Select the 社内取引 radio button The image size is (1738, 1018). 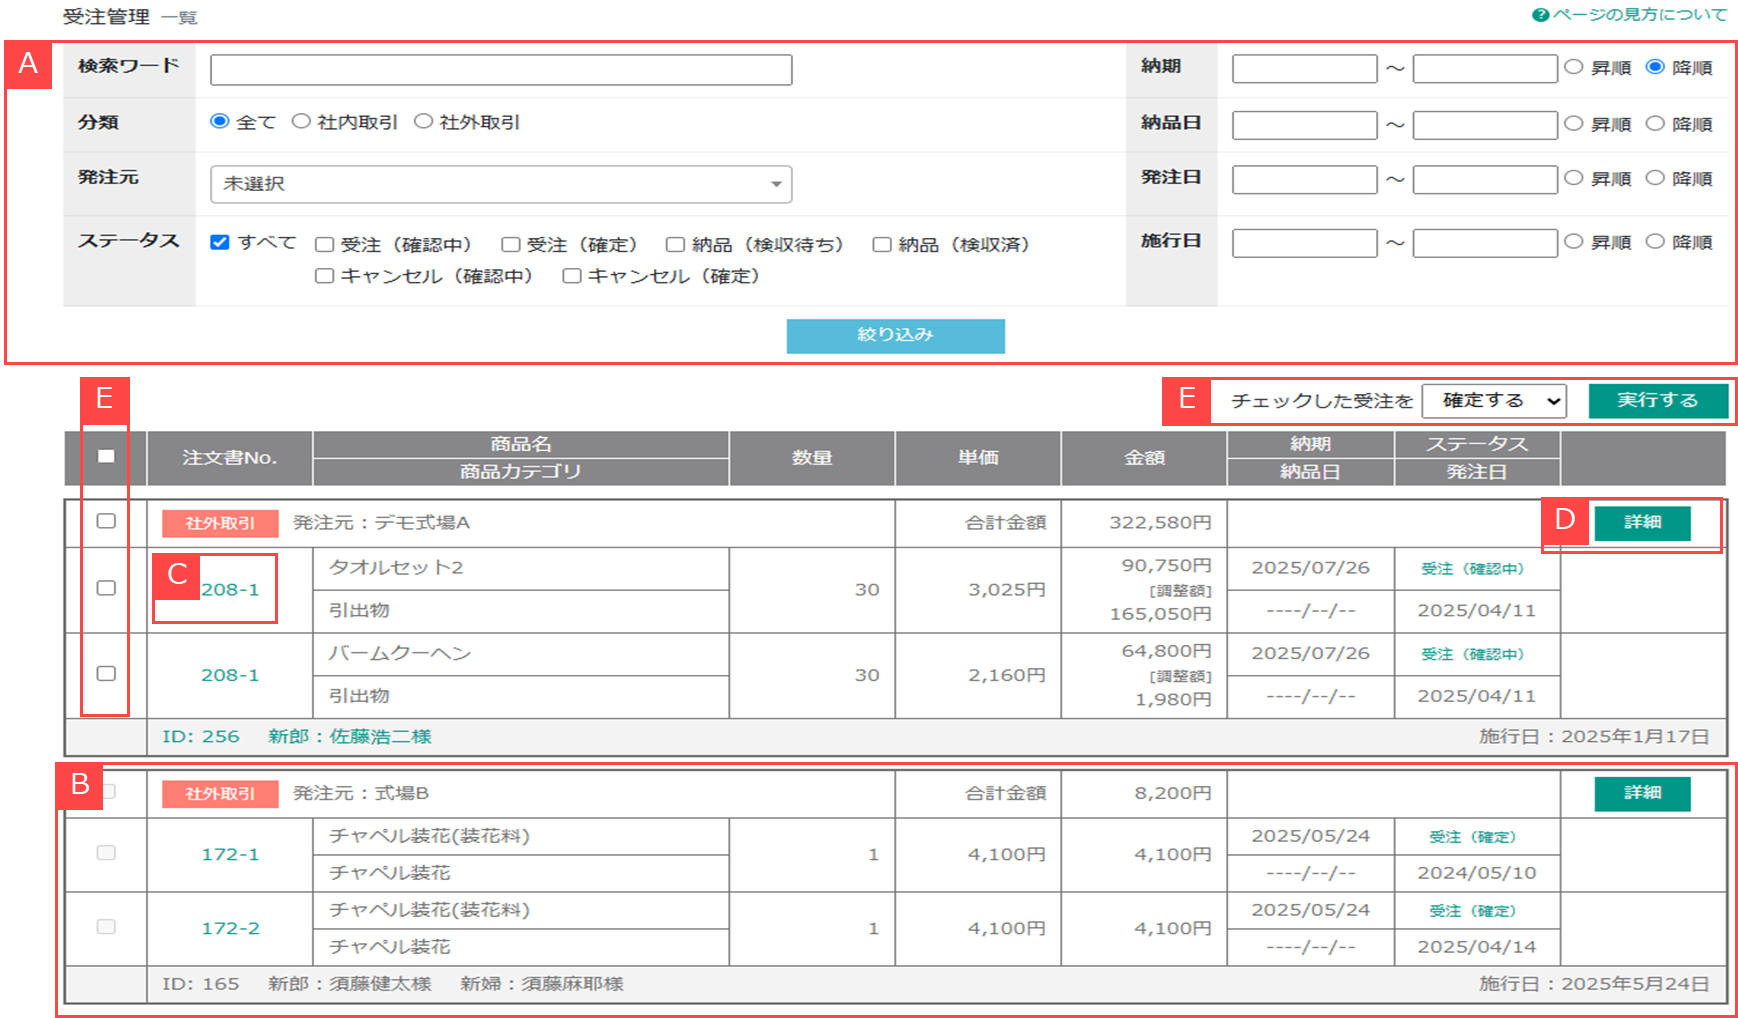tap(301, 121)
